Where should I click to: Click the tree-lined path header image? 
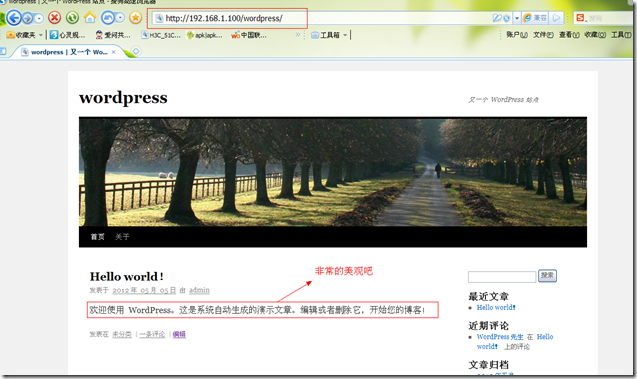pyautogui.click(x=333, y=172)
